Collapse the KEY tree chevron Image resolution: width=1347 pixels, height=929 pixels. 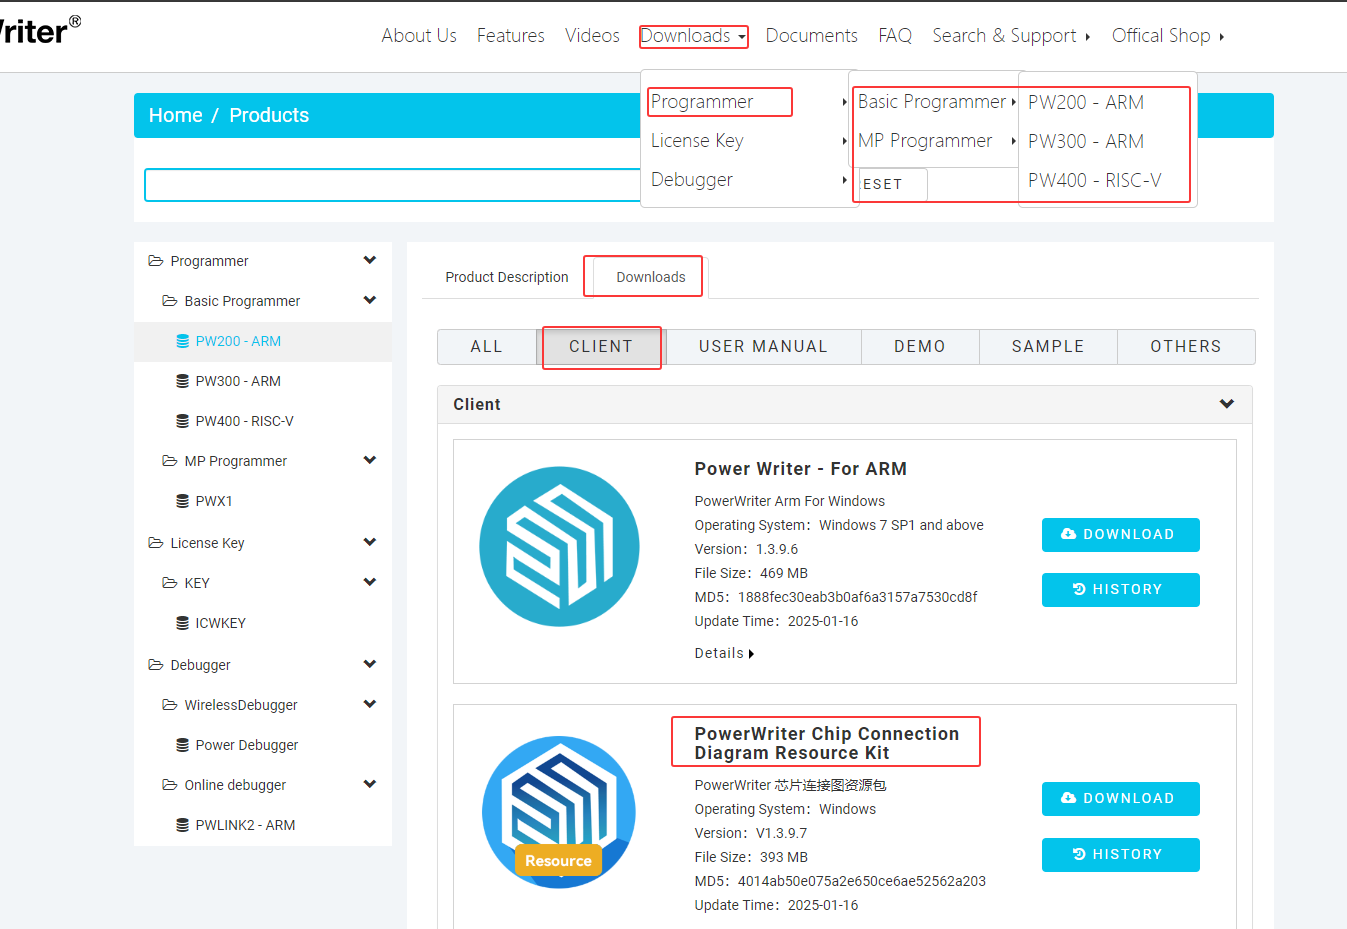point(370,582)
